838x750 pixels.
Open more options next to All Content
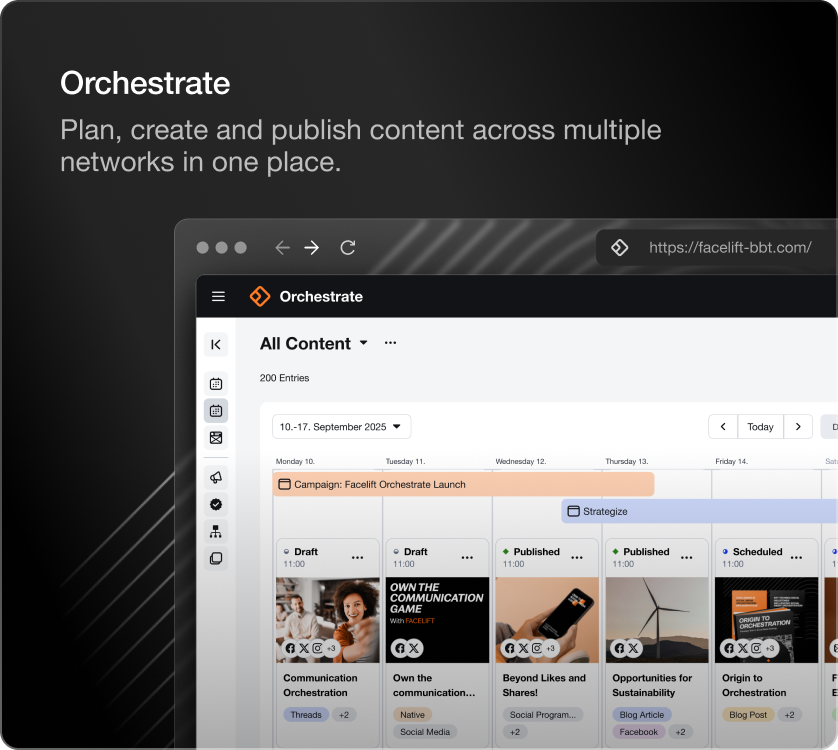(391, 343)
